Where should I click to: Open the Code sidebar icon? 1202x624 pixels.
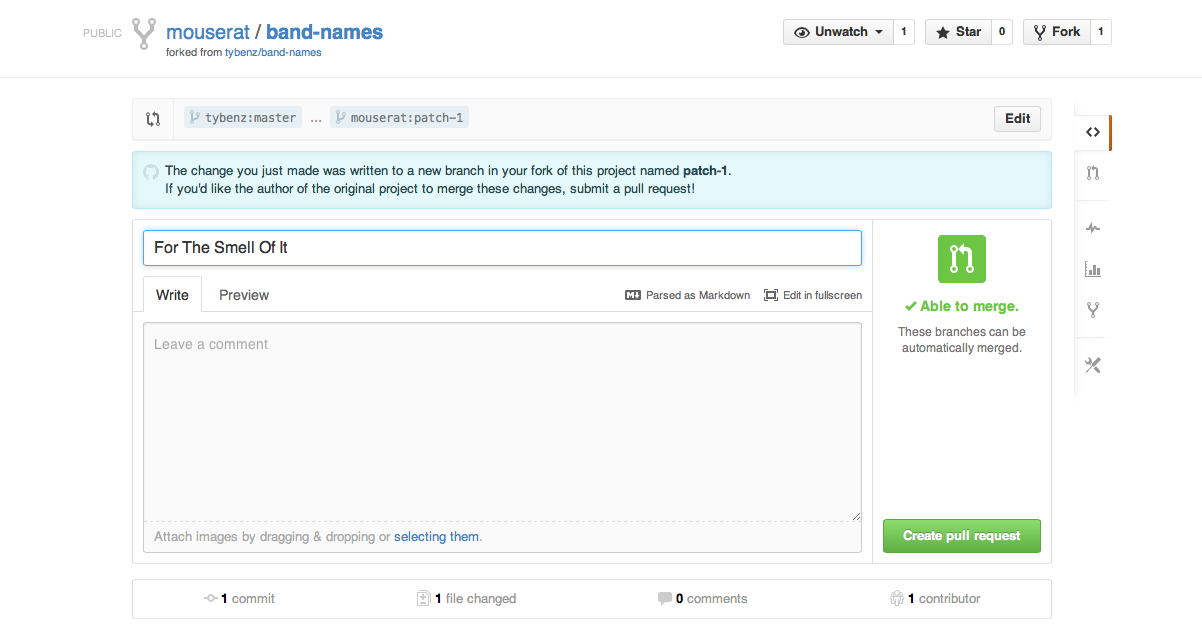[1092, 132]
